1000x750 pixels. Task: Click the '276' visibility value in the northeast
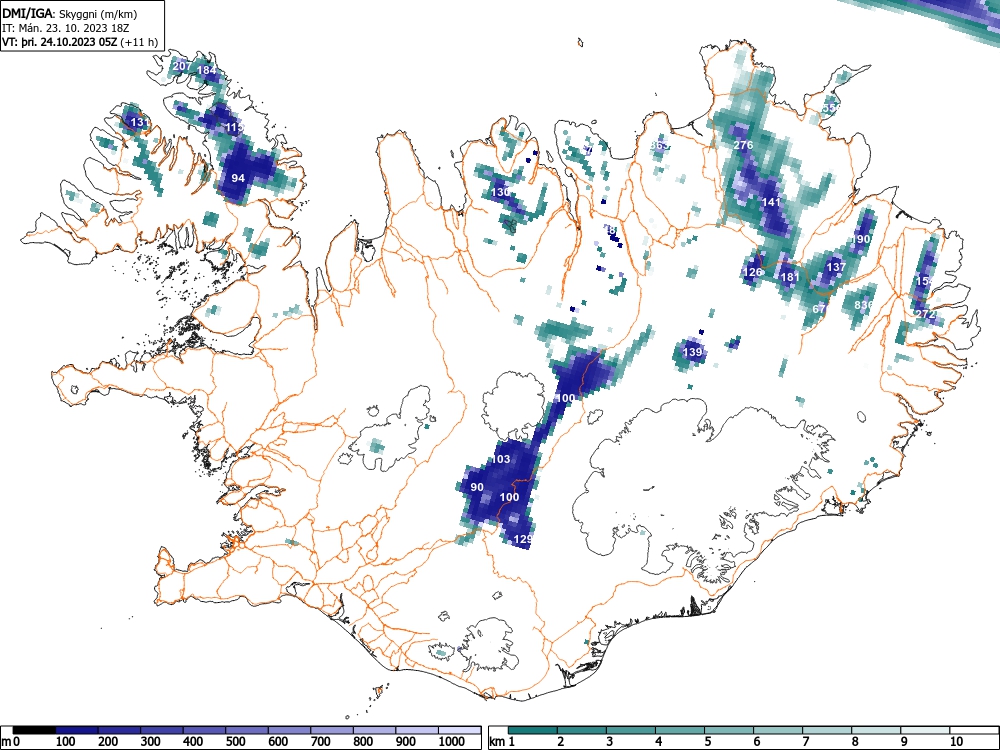pyautogui.click(x=743, y=145)
